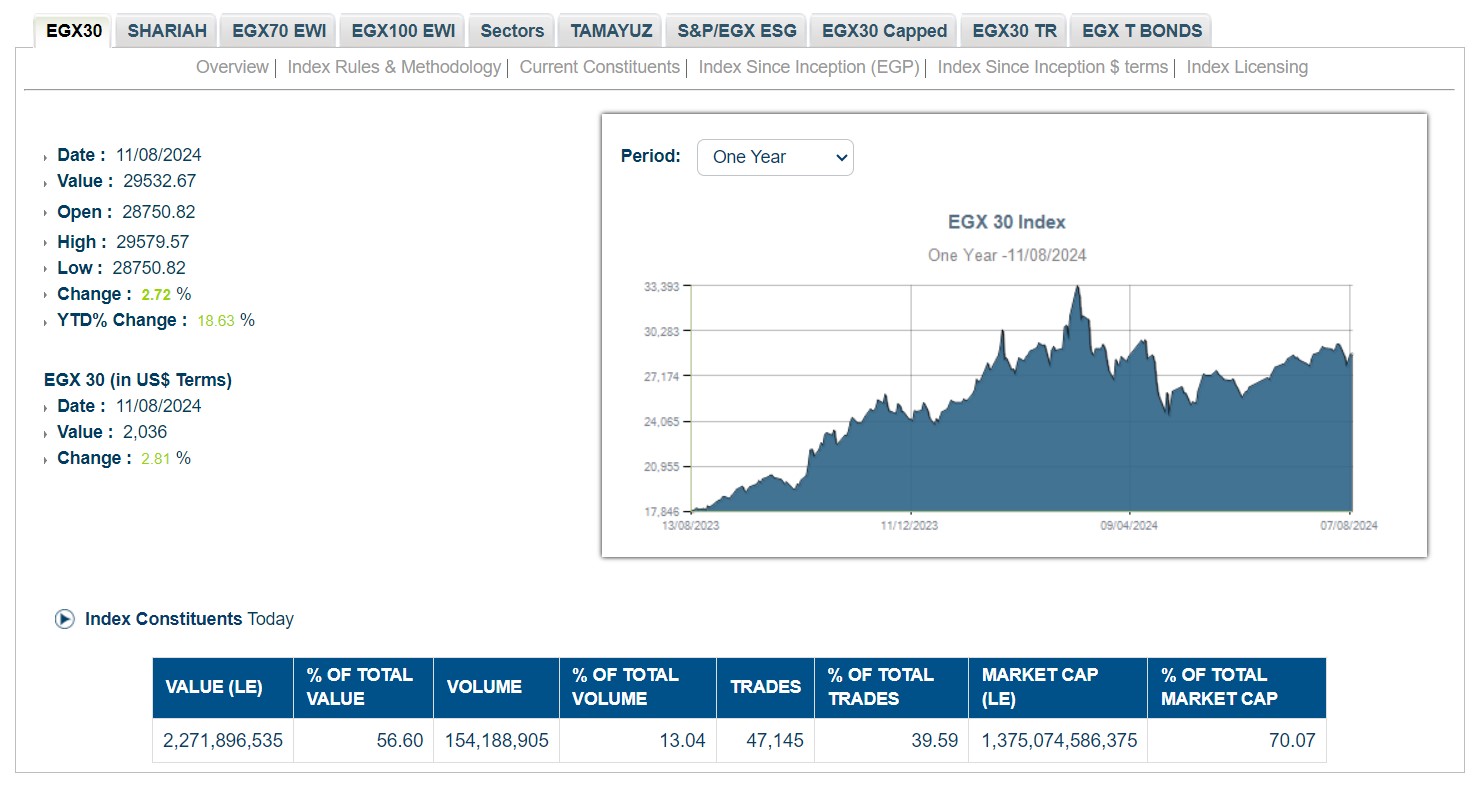Click the US$ Value 2,036
1474x786 pixels.
pyautogui.click(x=145, y=432)
